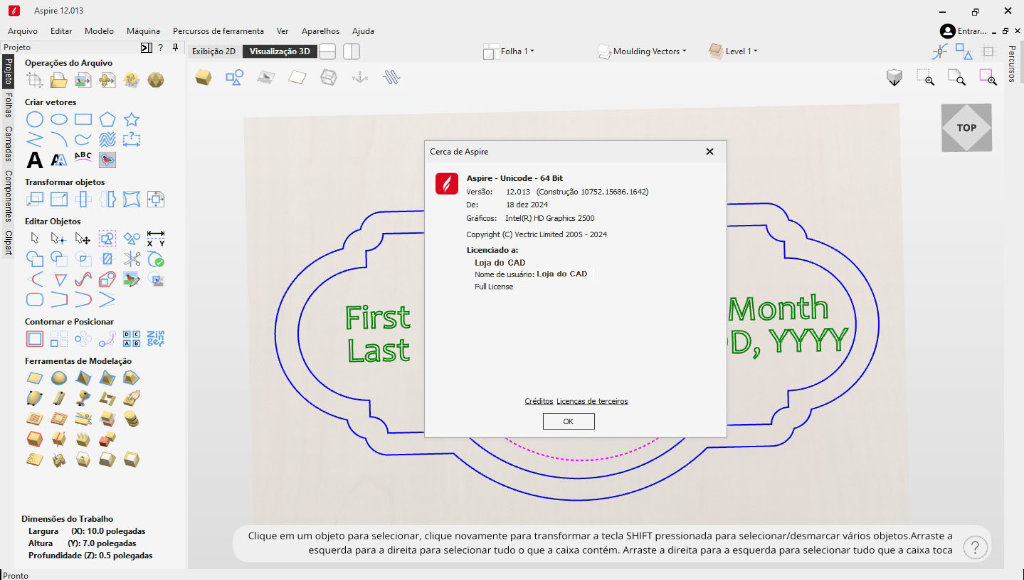Select the Create Dome shape modeling tool

pyautogui.click(x=59, y=378)
